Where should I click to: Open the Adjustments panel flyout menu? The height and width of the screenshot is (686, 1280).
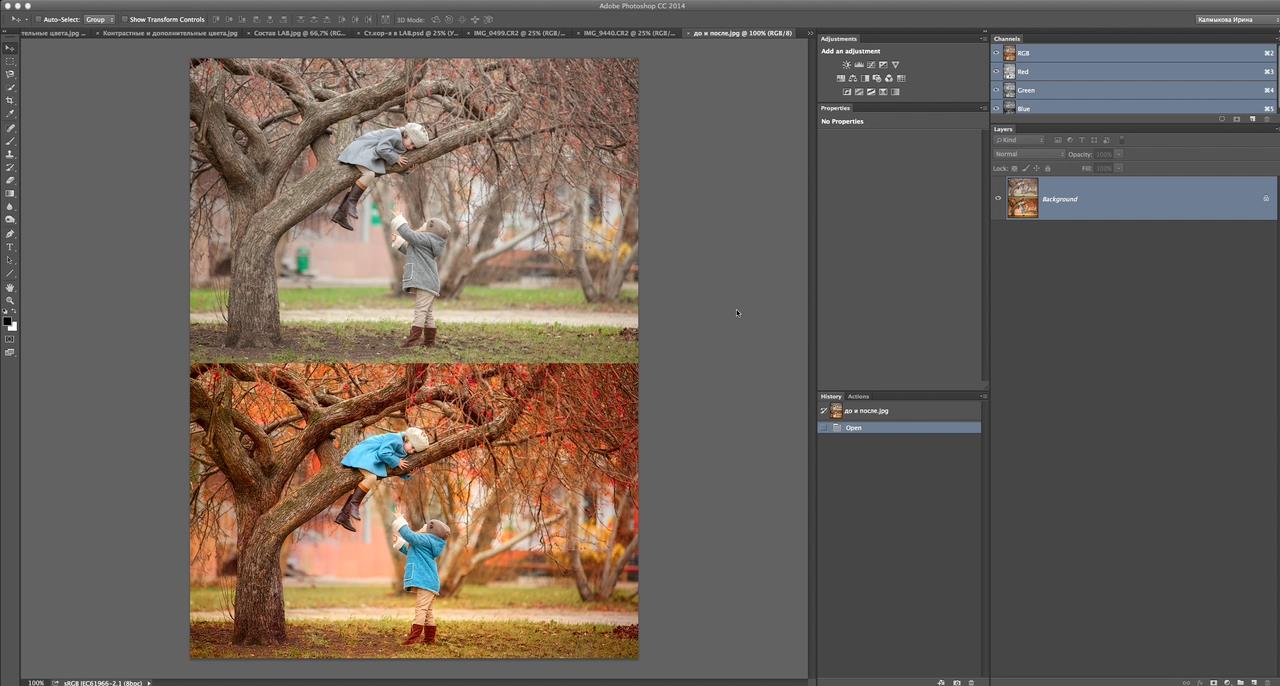coord(984,39)
